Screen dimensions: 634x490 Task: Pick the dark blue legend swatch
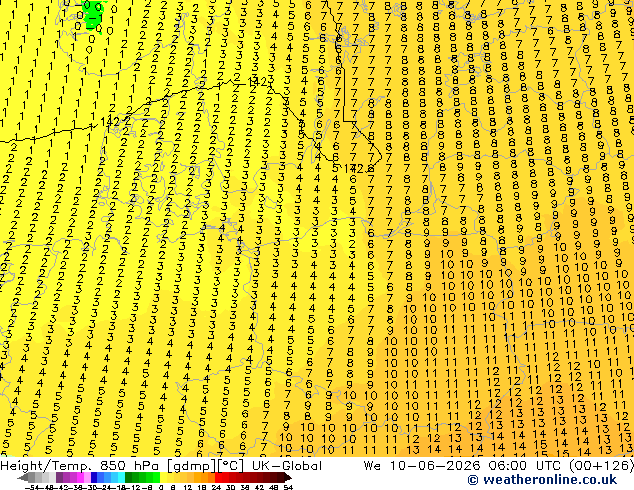pos(94,477)
